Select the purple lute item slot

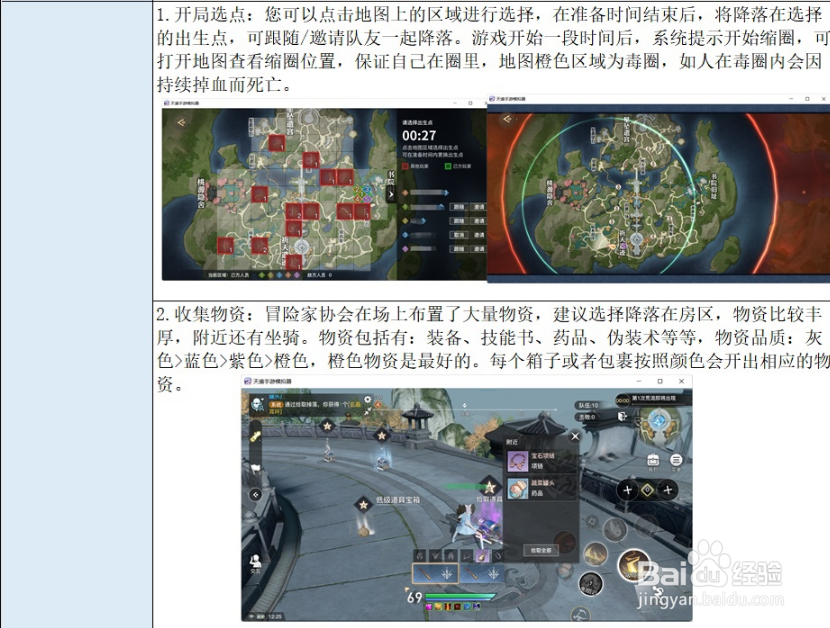482,555
